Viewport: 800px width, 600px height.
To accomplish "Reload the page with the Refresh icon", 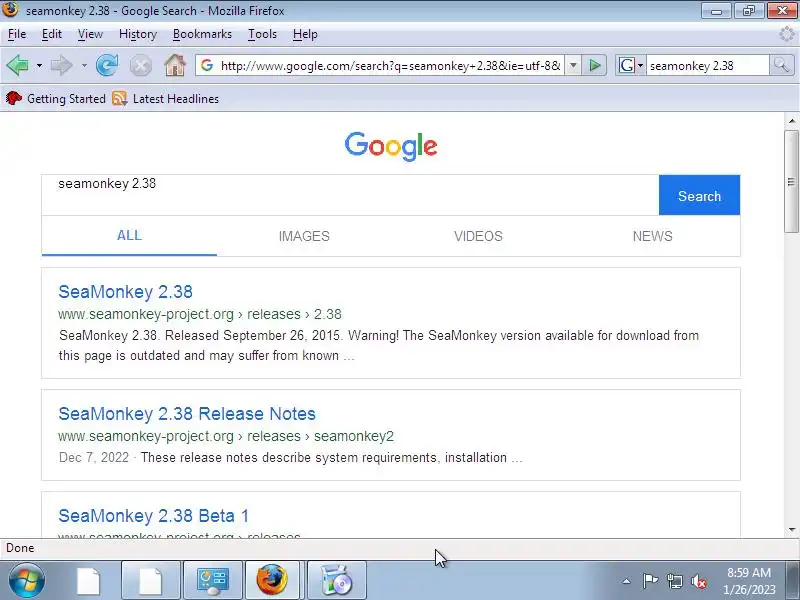I will point(107,65).
